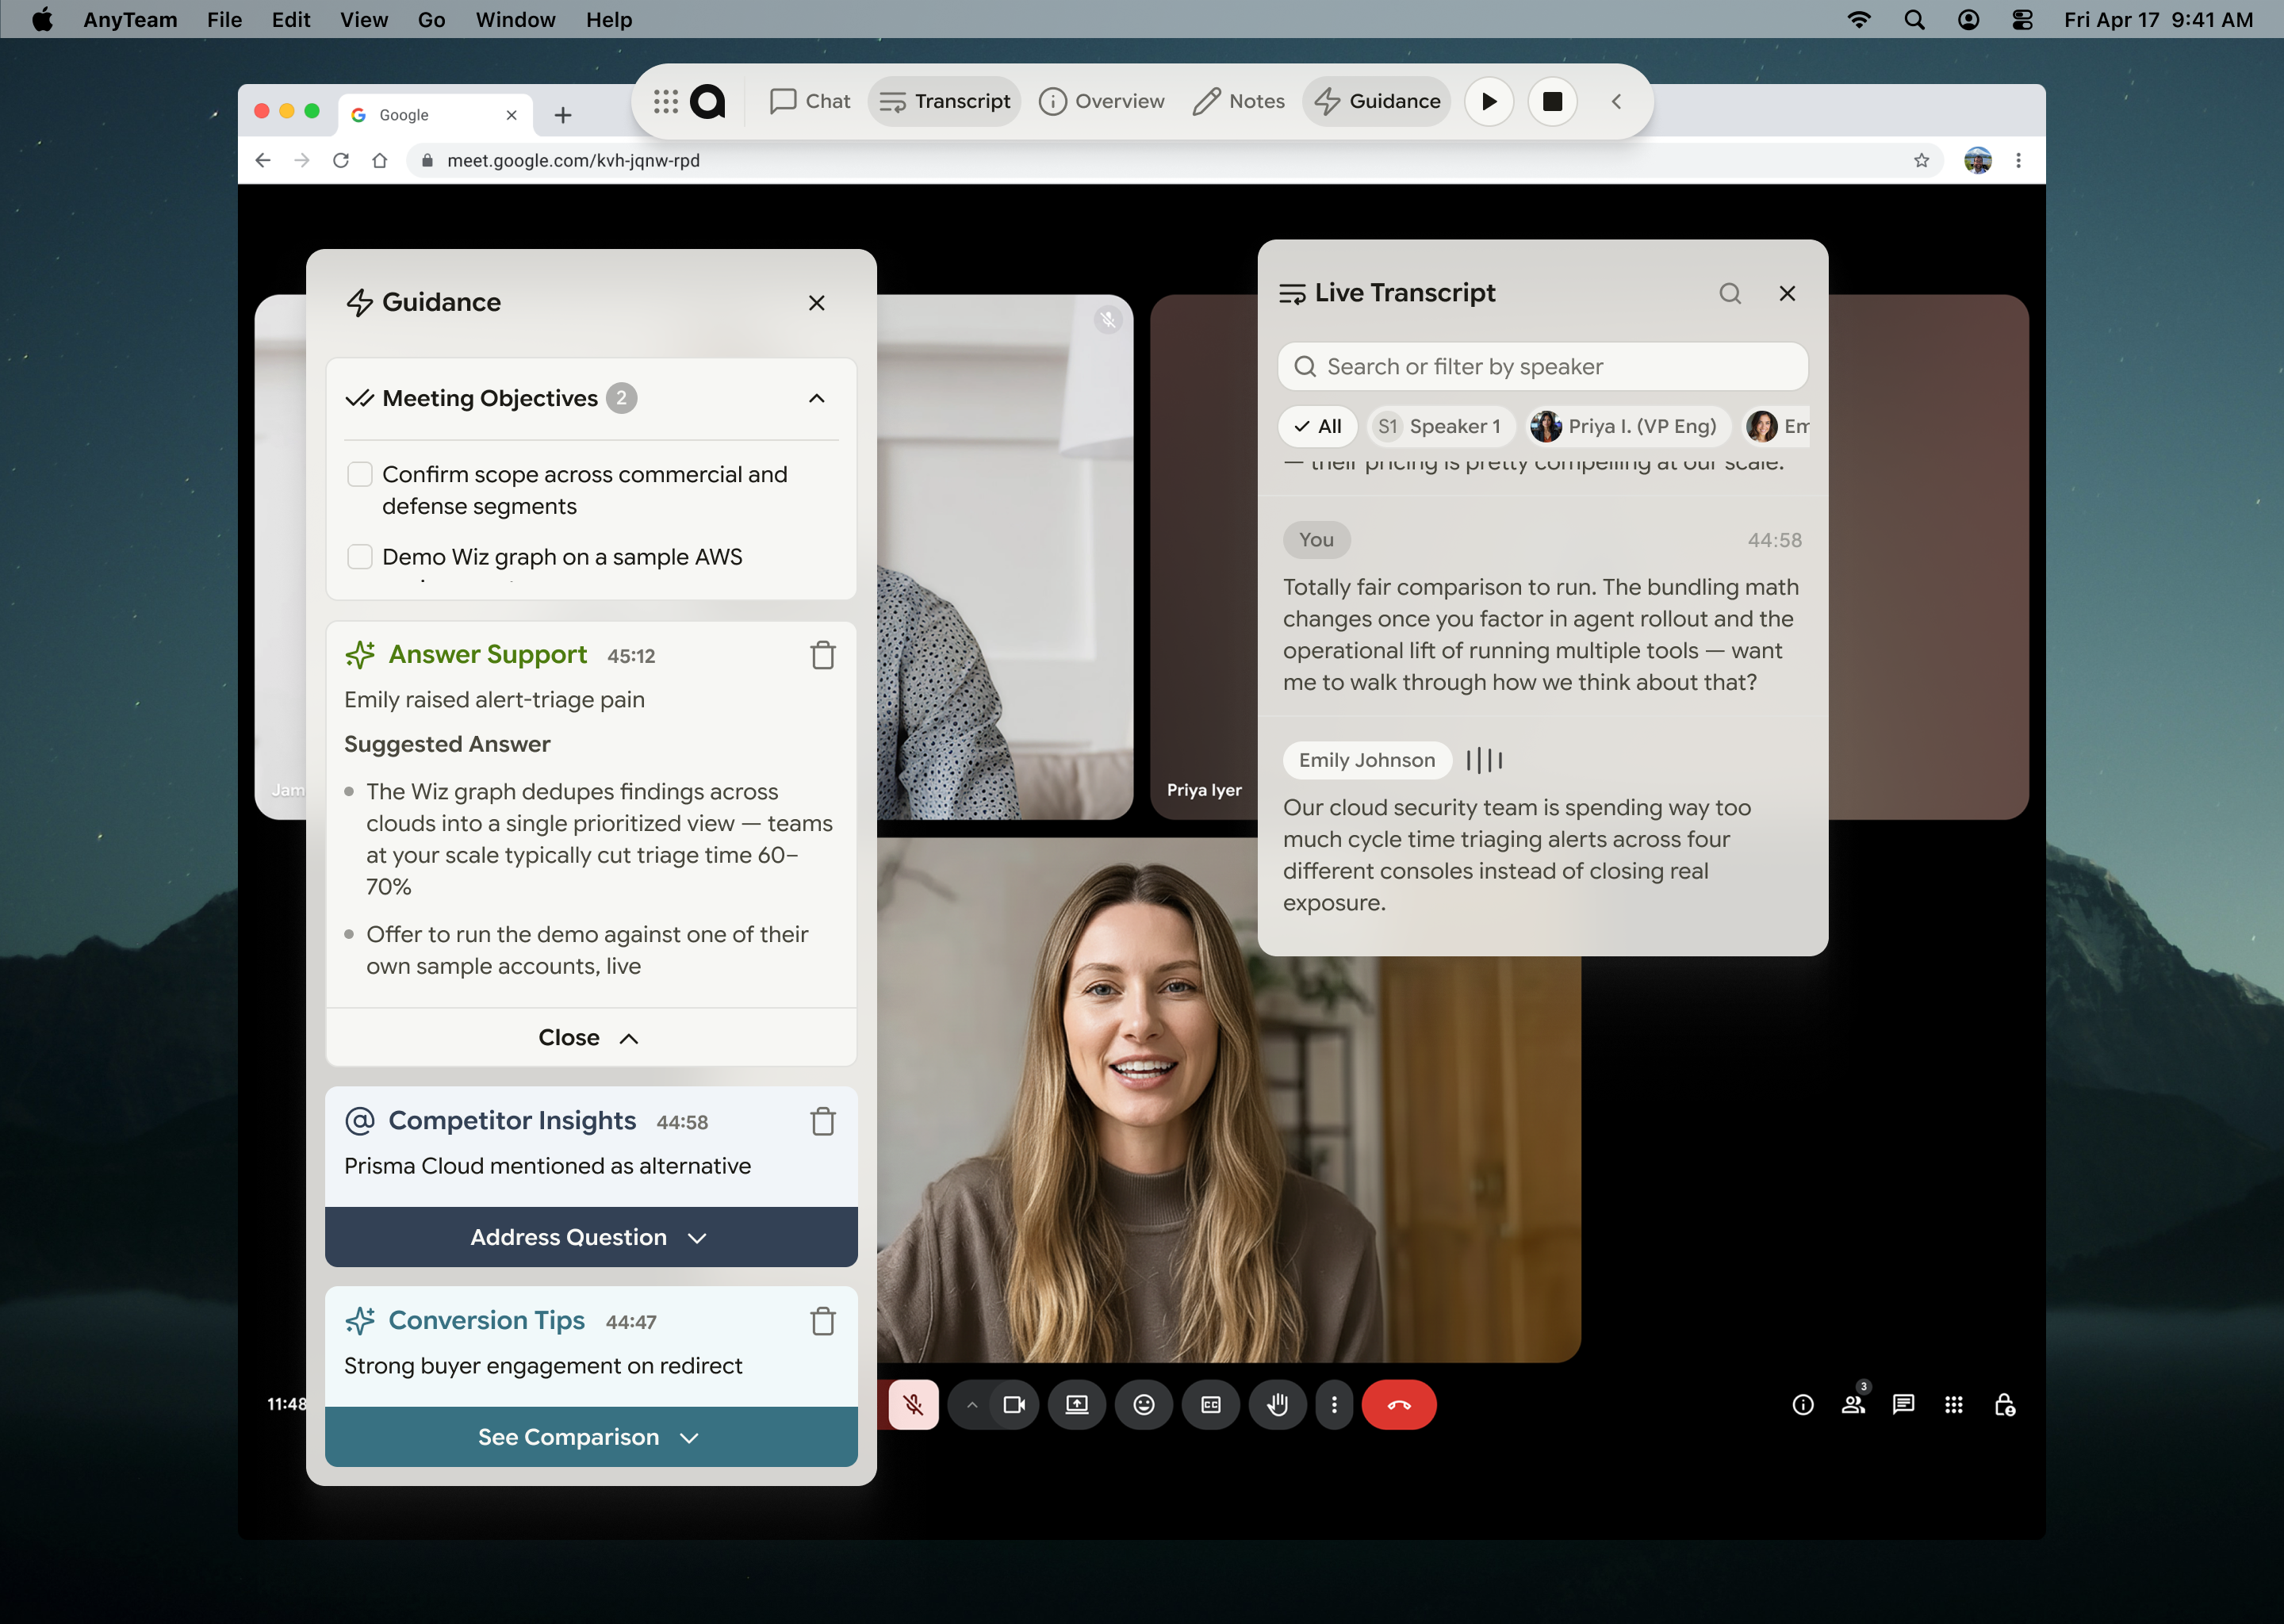The width and height of the screenshot is (2284, 1624).
Task: Collapse the Answer Support card via Close
Action: [590, 1037]
